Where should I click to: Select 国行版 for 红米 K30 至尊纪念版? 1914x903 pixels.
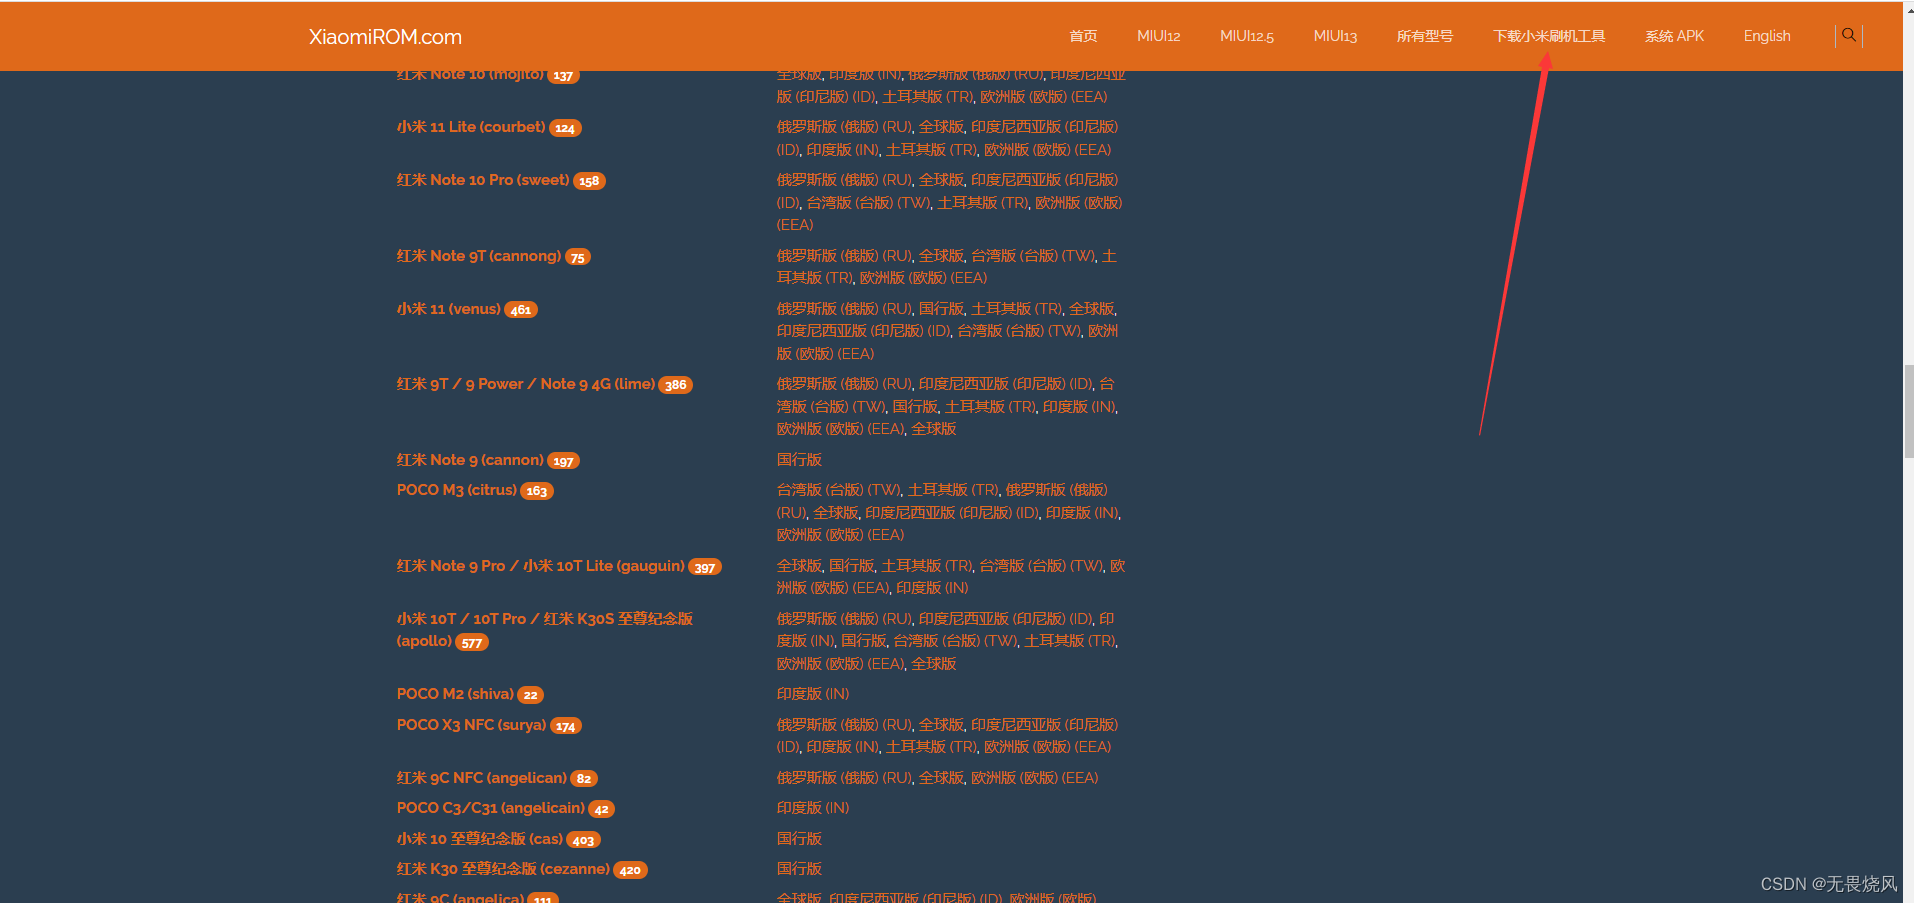tap(799, 869)
